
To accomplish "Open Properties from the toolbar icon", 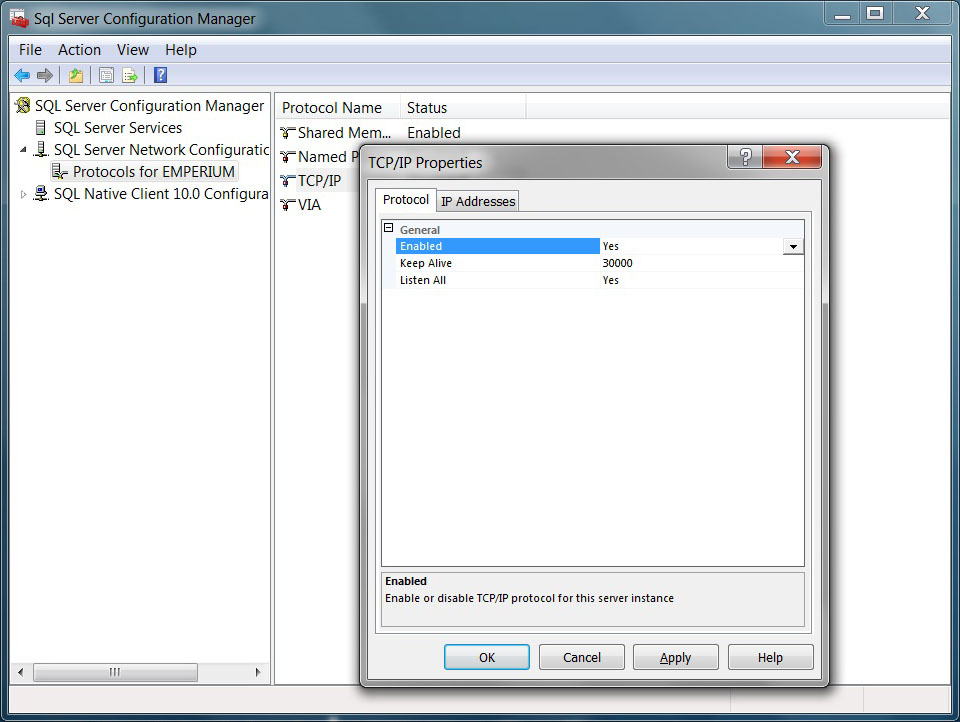I will 105,75.
